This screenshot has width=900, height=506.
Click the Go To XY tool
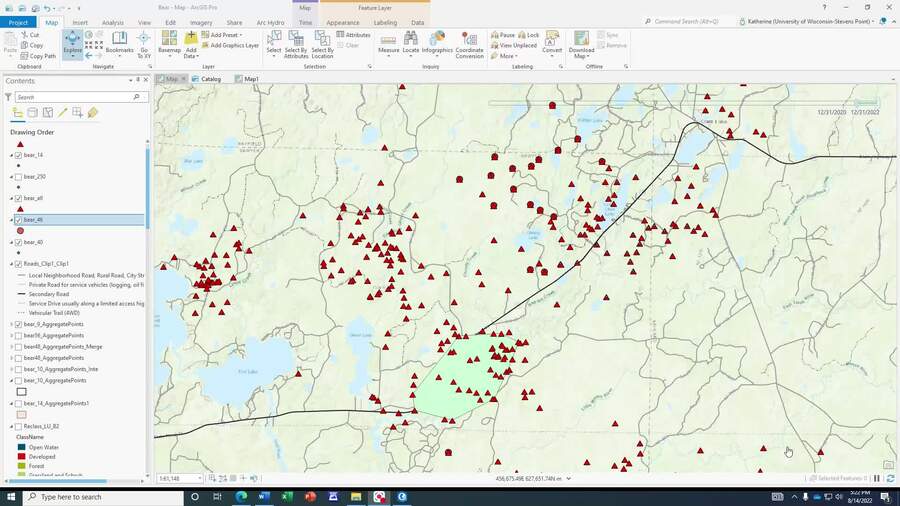[x=144, y=42]
